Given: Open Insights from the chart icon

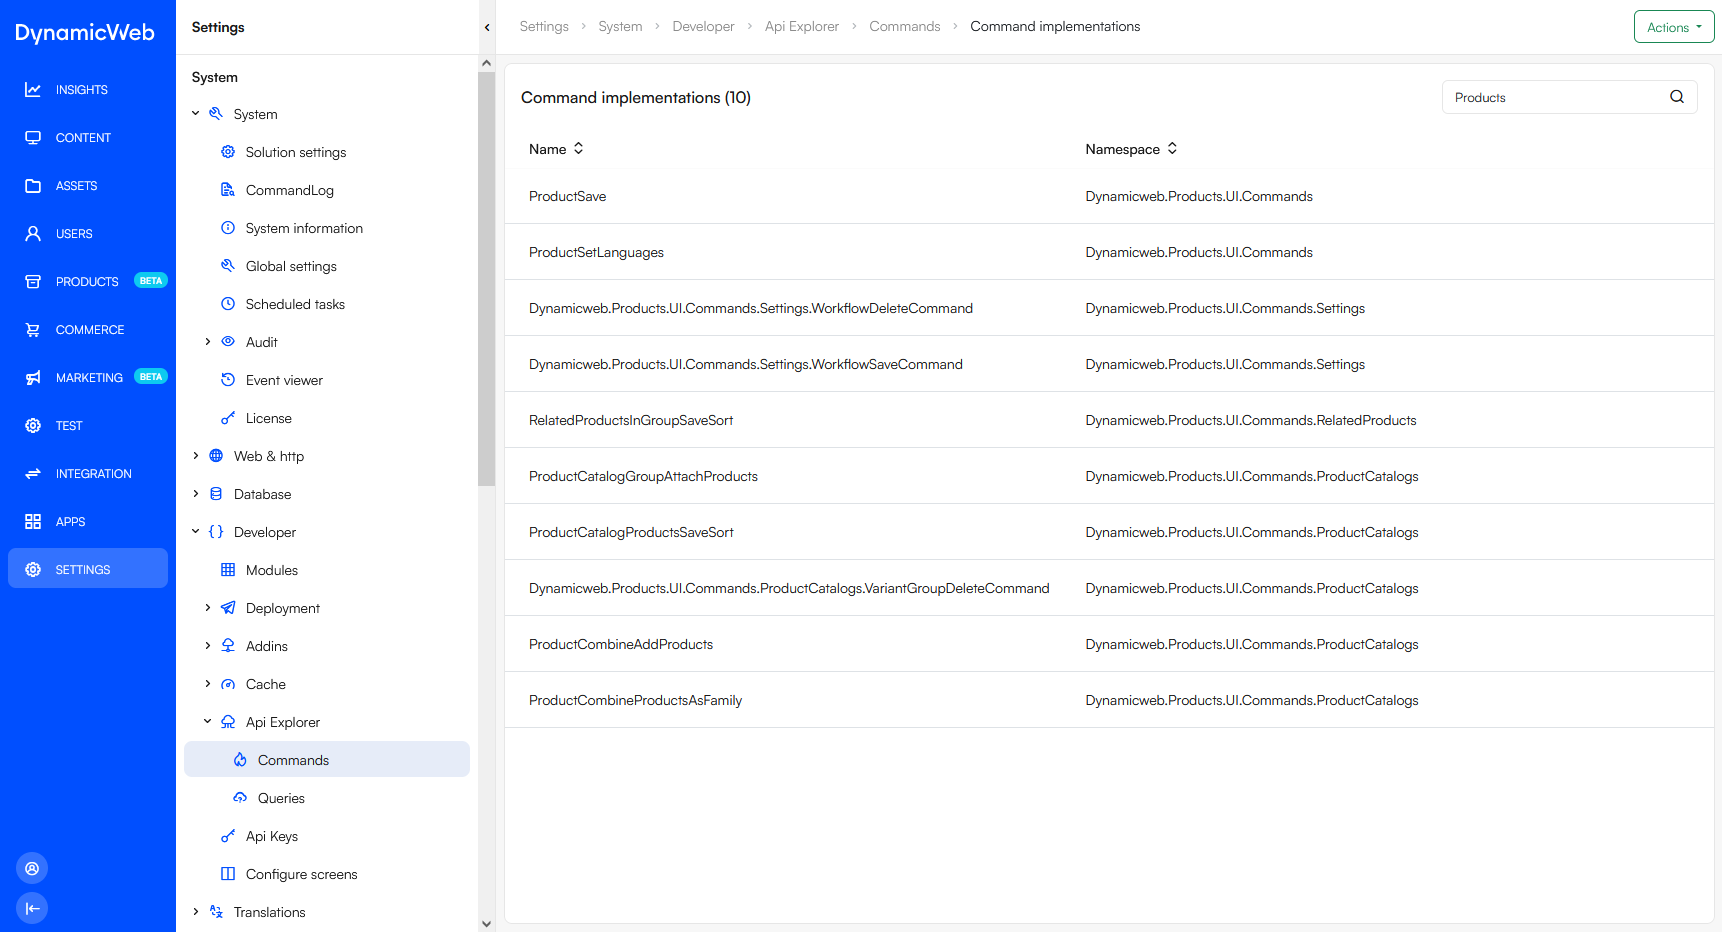Looking at the screenshot, I should click(x=33, y=90).
